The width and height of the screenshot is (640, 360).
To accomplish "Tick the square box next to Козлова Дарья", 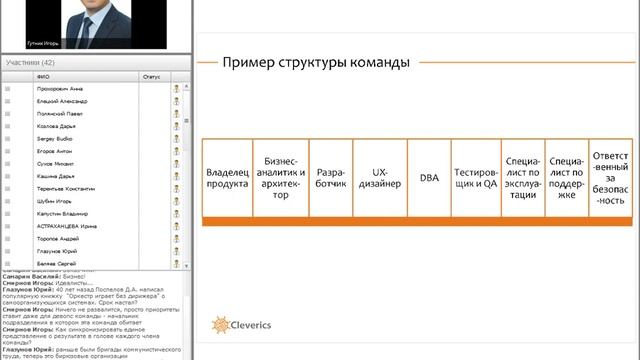I will (x=7, y=126).
